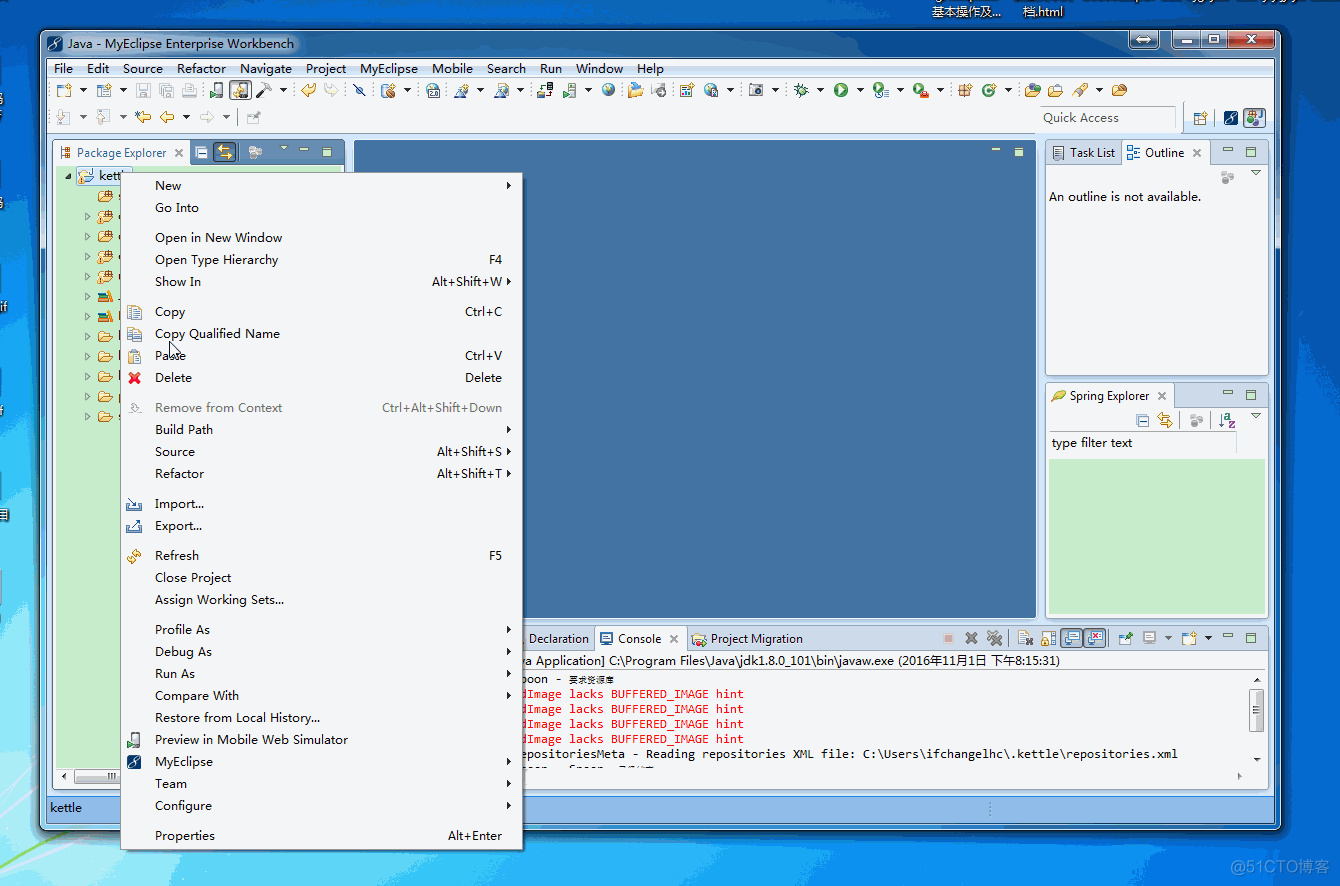Click the Open Perspective icon beside Quick Access
The width and height of the screenshot is (1340, 886).
(1199, 118)
